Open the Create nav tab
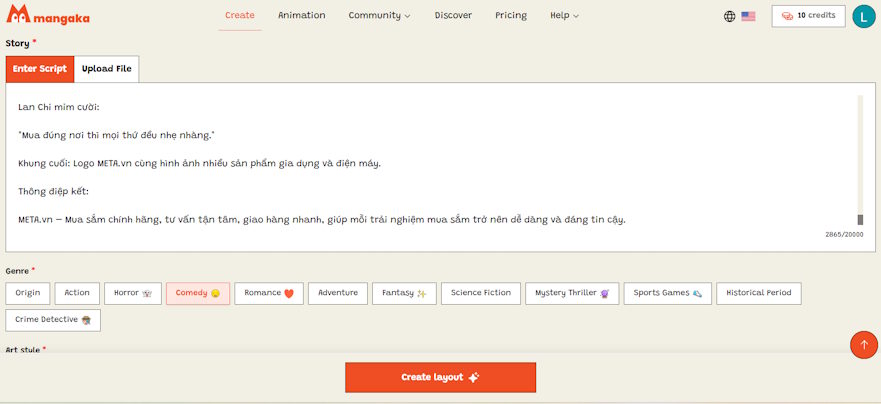 240,16
